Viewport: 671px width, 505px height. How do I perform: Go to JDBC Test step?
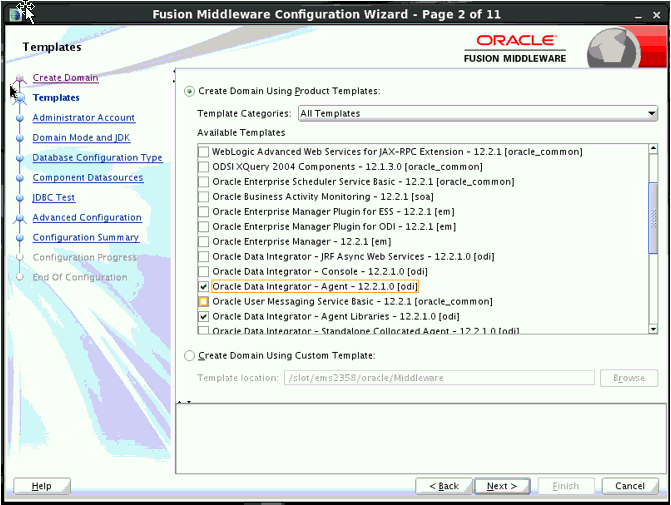[x=54, y=198]
